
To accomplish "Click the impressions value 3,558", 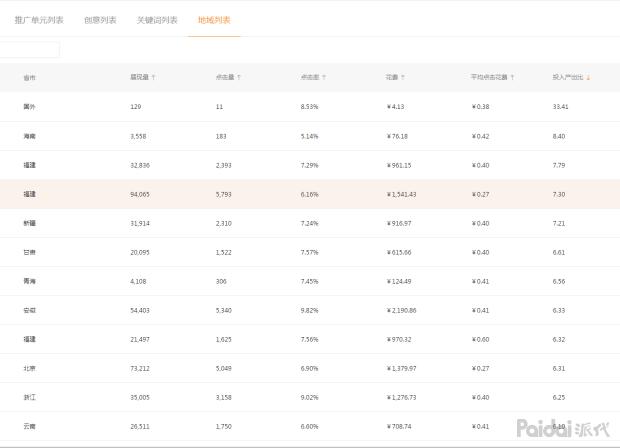I will tap(138, 136).
